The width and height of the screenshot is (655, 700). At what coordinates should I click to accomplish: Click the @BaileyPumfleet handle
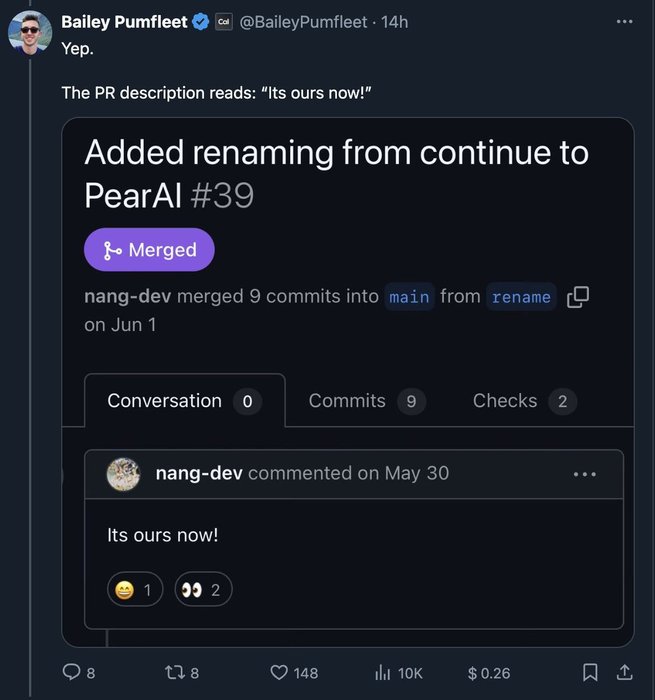303,22
